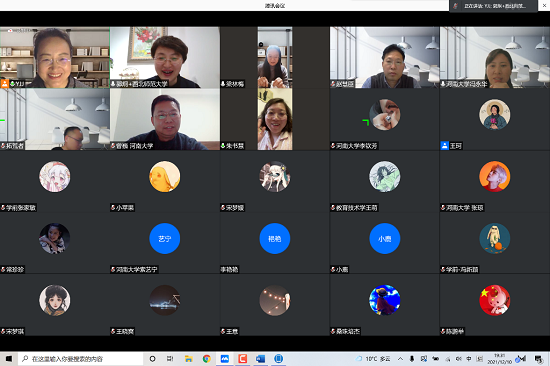This screenshot has width=550, height=366.
Task: Open the weather widget showing 10°C
Action: [x=373, y=359]
